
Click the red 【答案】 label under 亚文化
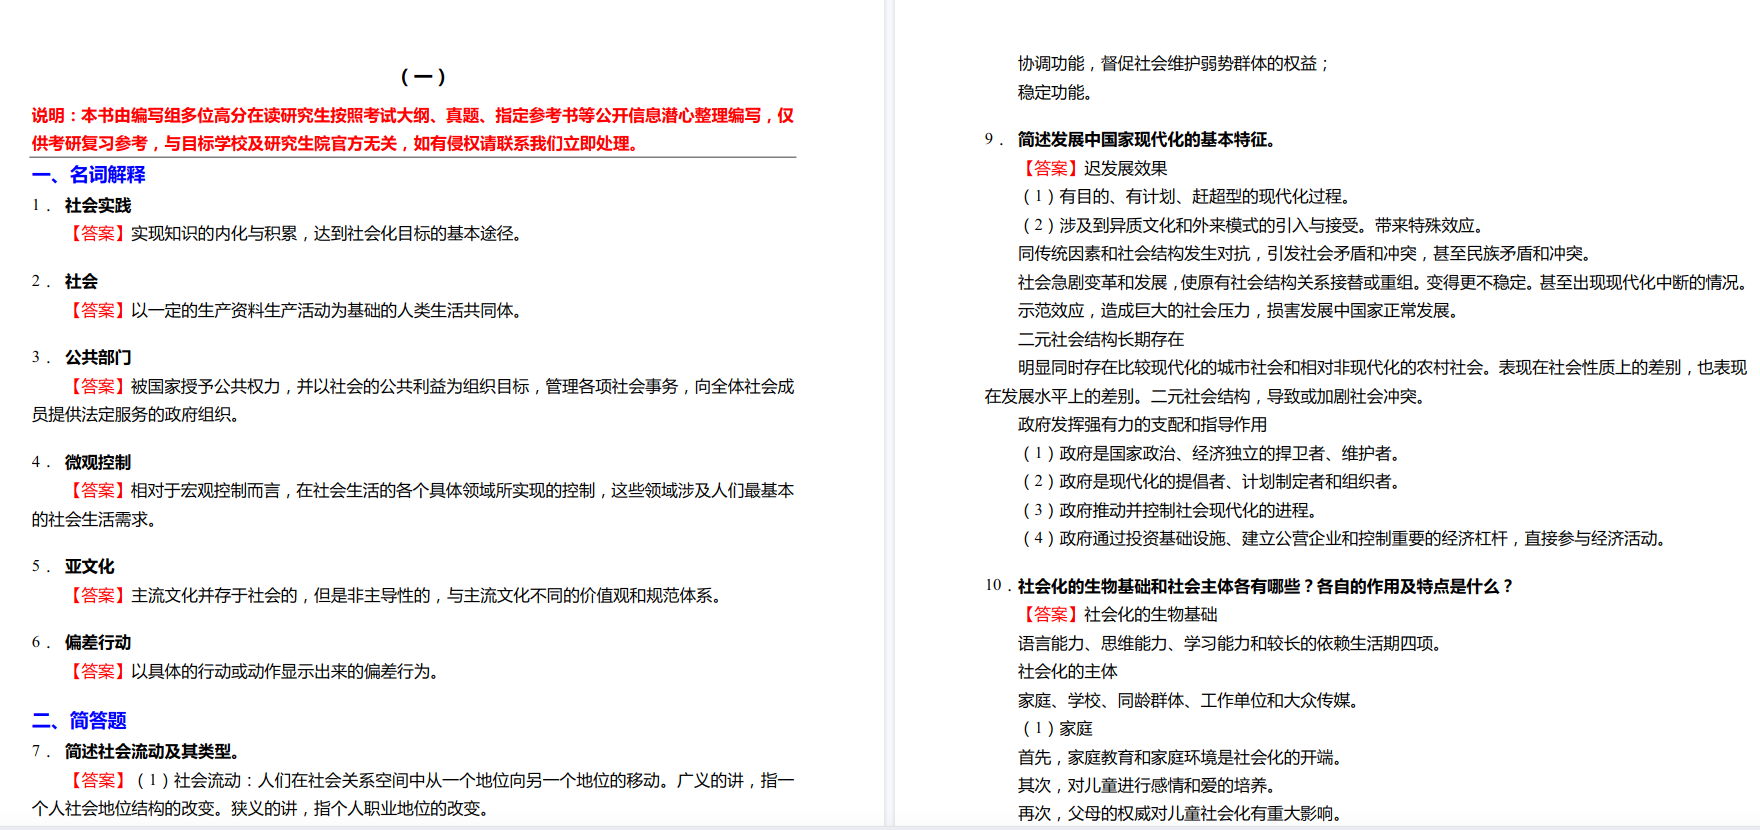pyautogui.click(x=98, y=595)
